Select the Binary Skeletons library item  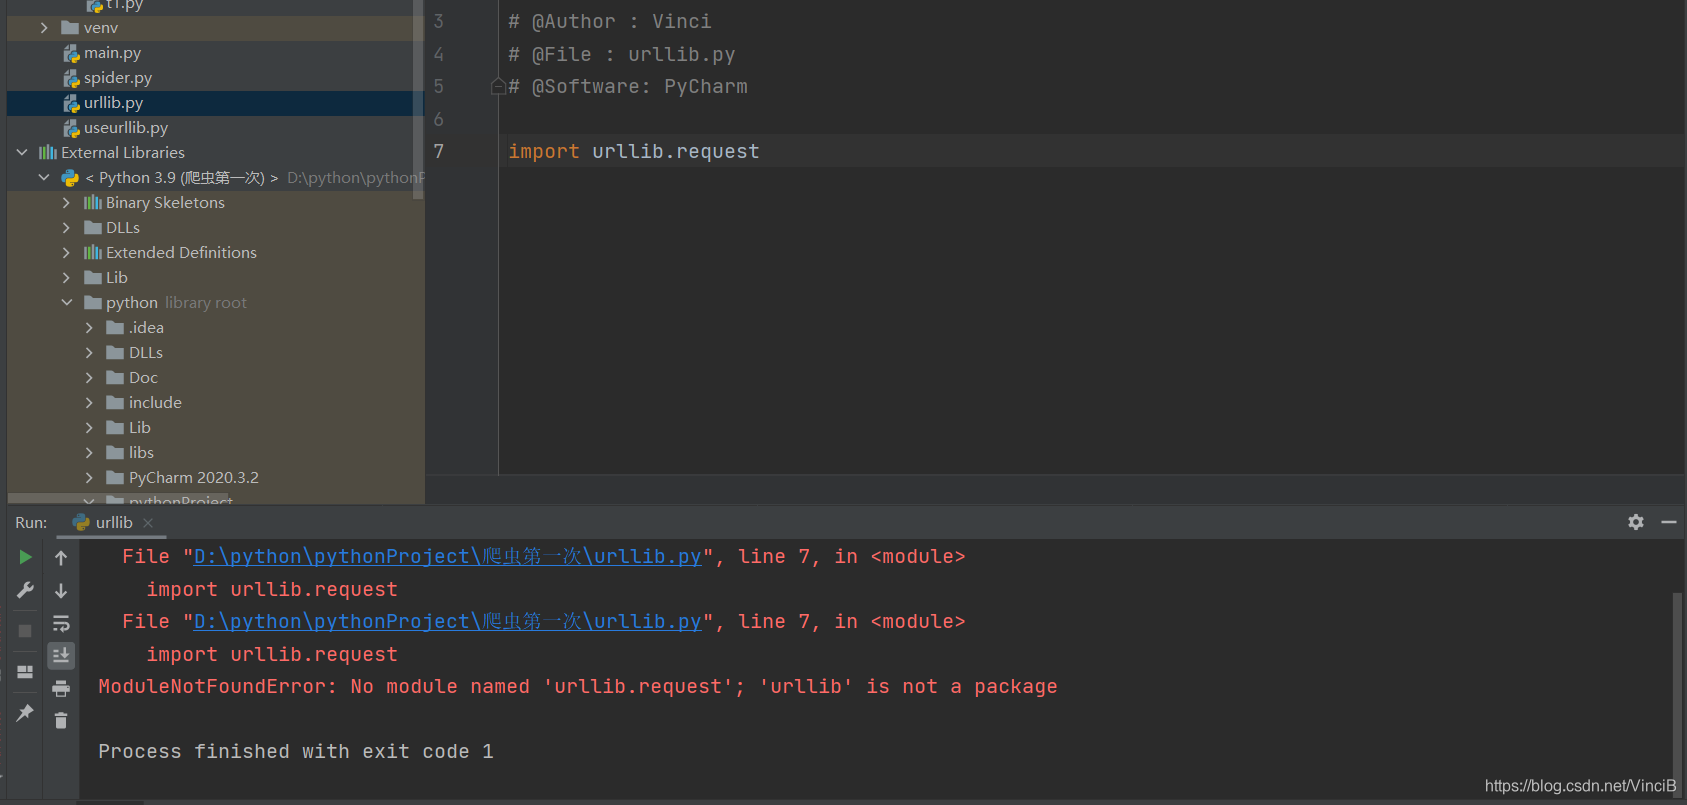165,203
